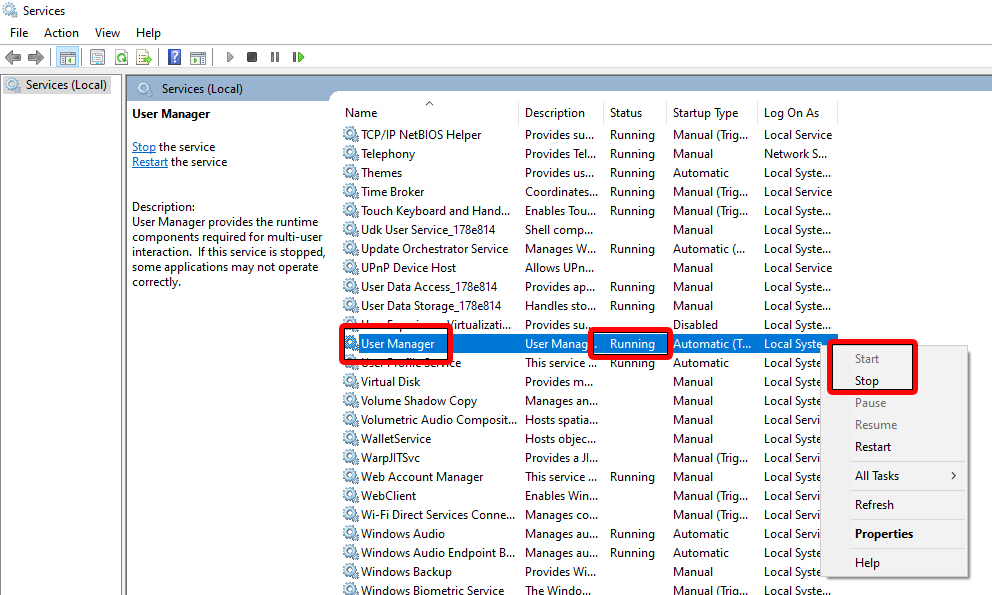992x595 pixels.
Task: Expand the All Tasks submenu chevron
Action: (x=952, y=476)
